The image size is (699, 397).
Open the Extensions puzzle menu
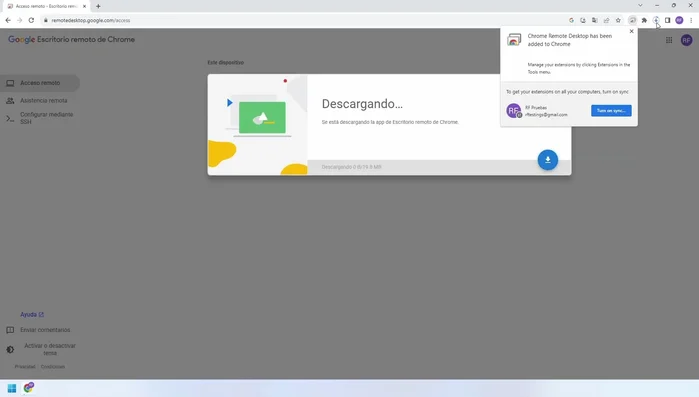644,20
